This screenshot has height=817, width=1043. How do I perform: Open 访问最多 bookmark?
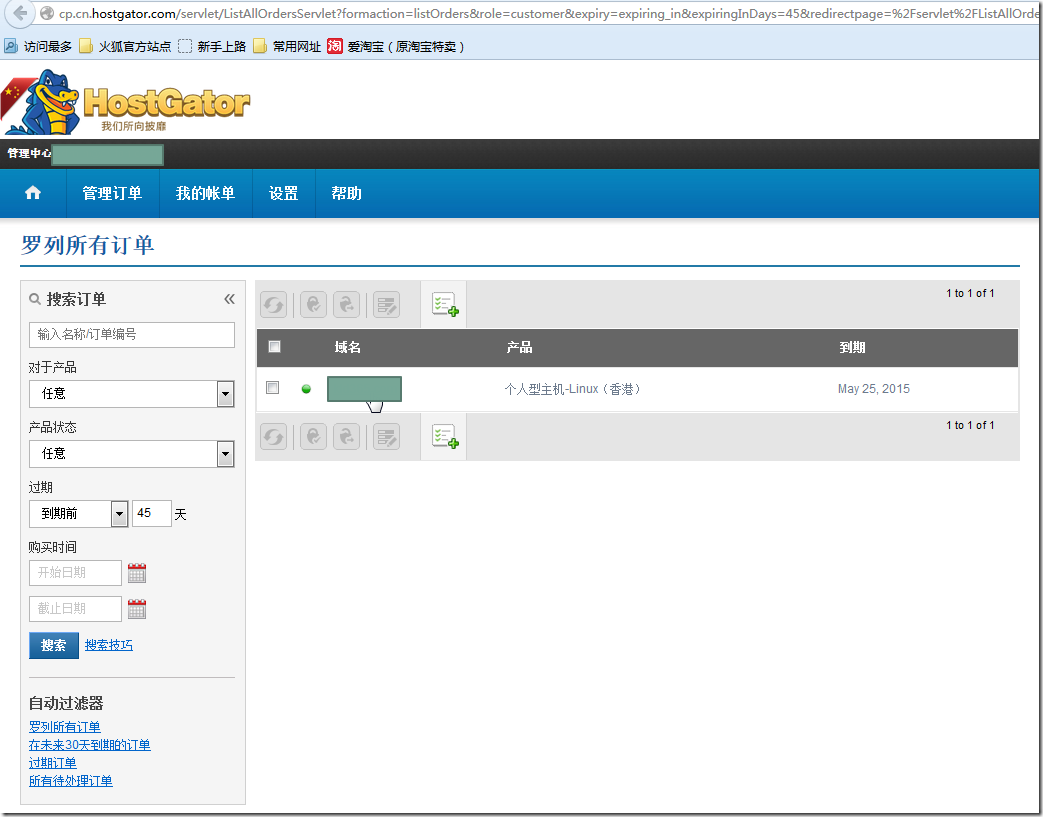(x=38, y=46)
